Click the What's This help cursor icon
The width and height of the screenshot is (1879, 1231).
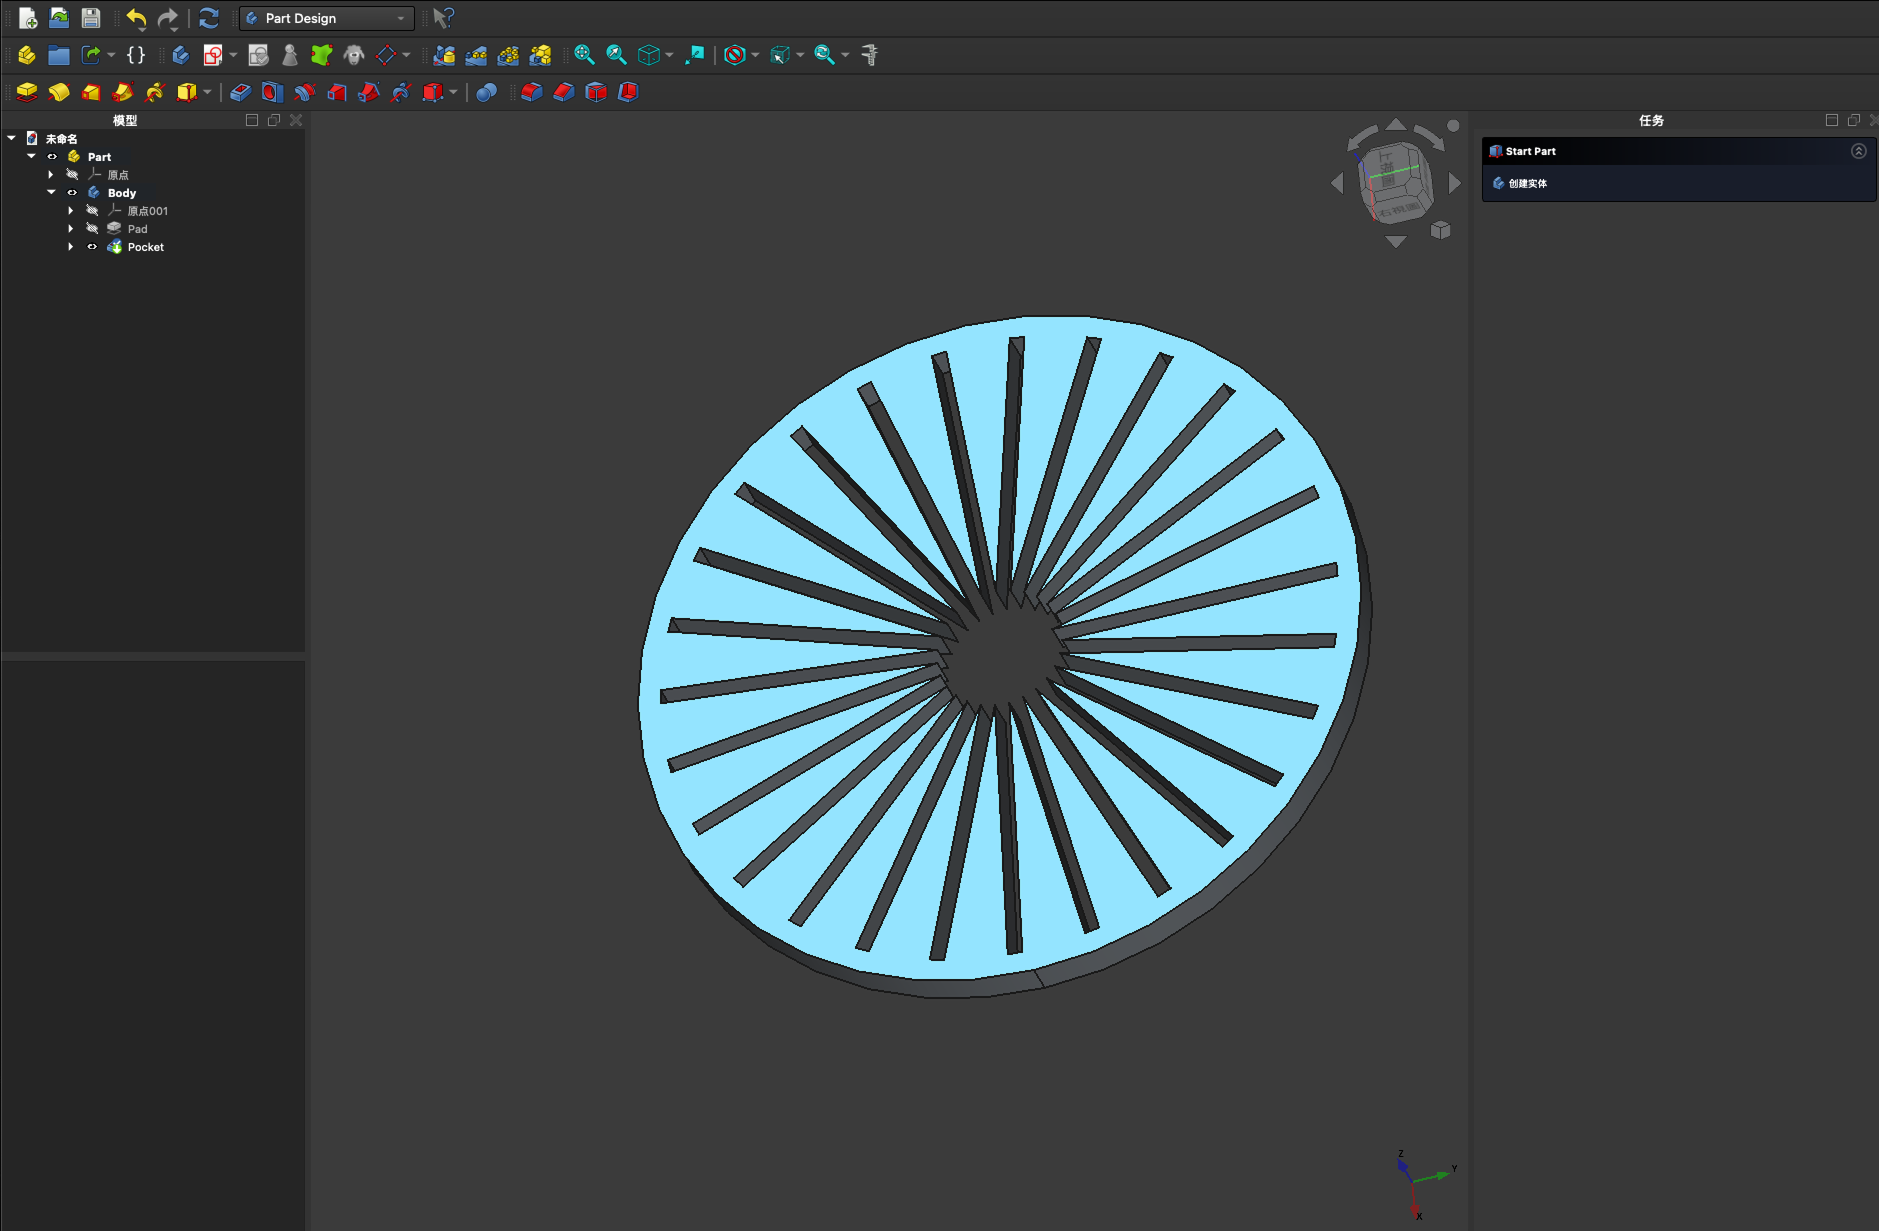[443, 18]
